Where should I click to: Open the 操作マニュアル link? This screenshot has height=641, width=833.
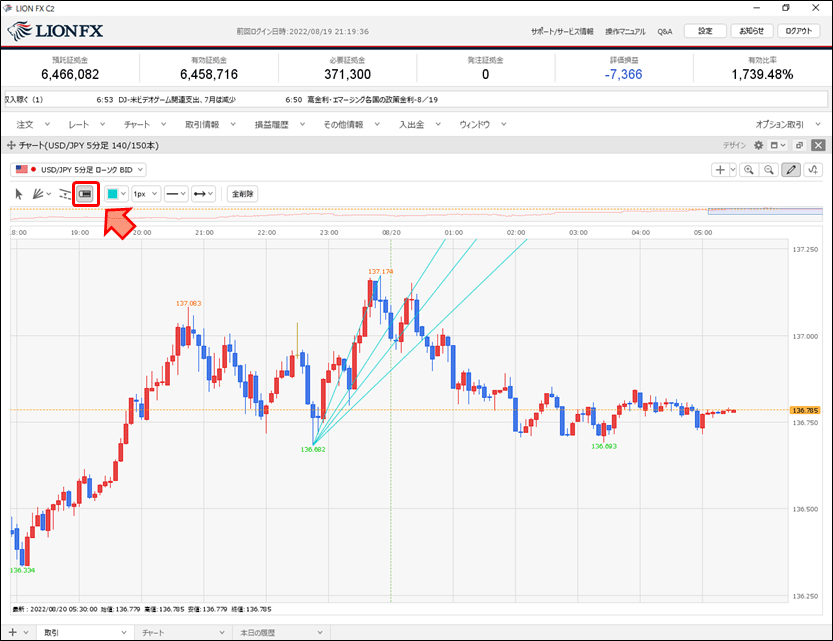click(625, 31)
